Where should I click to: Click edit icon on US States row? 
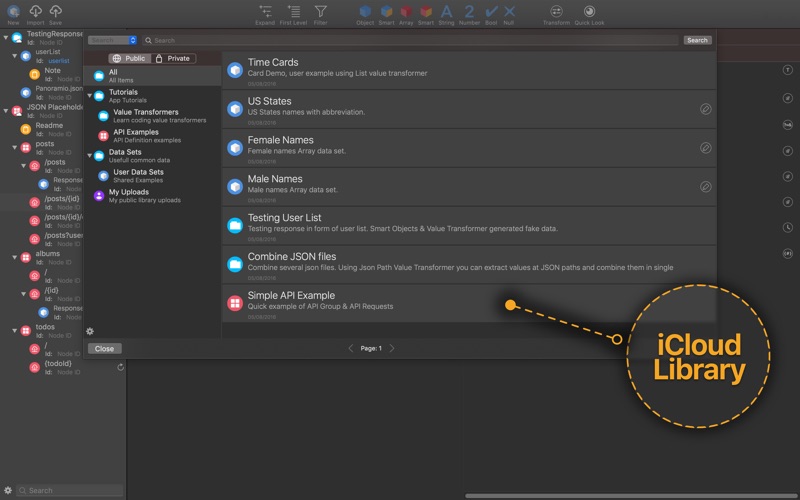point(706,109)
